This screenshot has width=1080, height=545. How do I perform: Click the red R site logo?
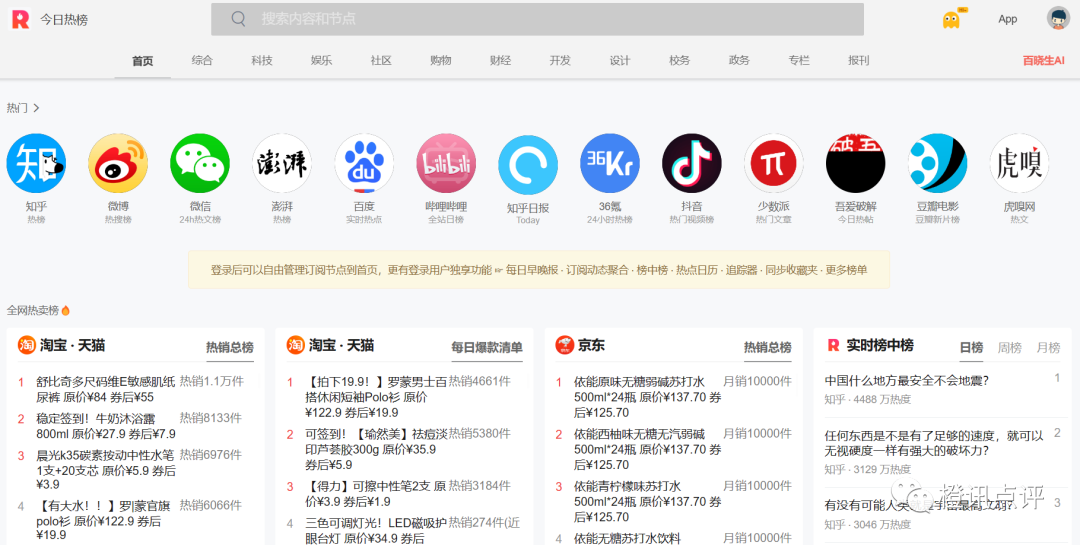click(x=21, y=19)
